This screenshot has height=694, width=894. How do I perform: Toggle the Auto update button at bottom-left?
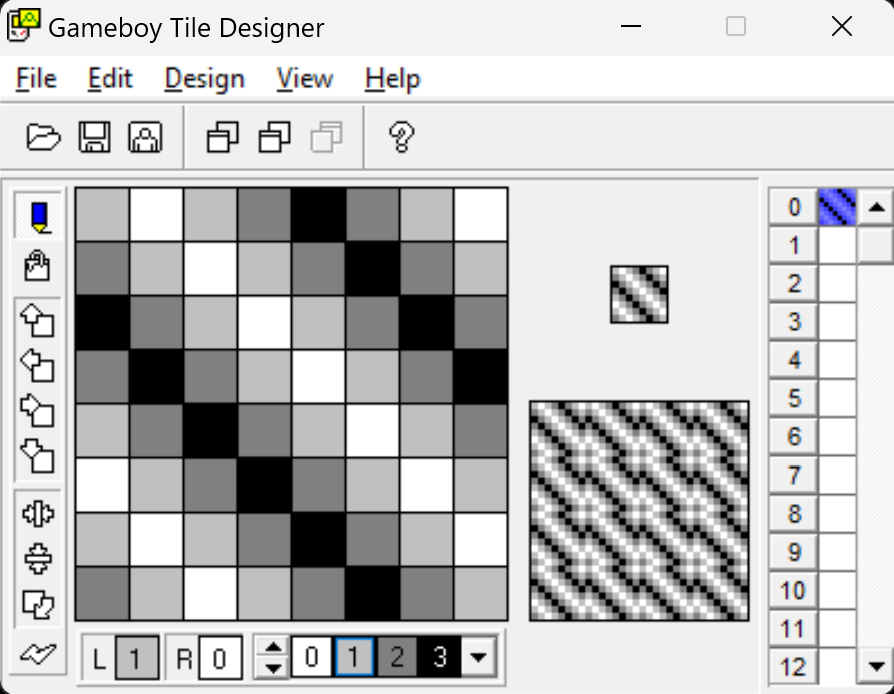[38, 653]
